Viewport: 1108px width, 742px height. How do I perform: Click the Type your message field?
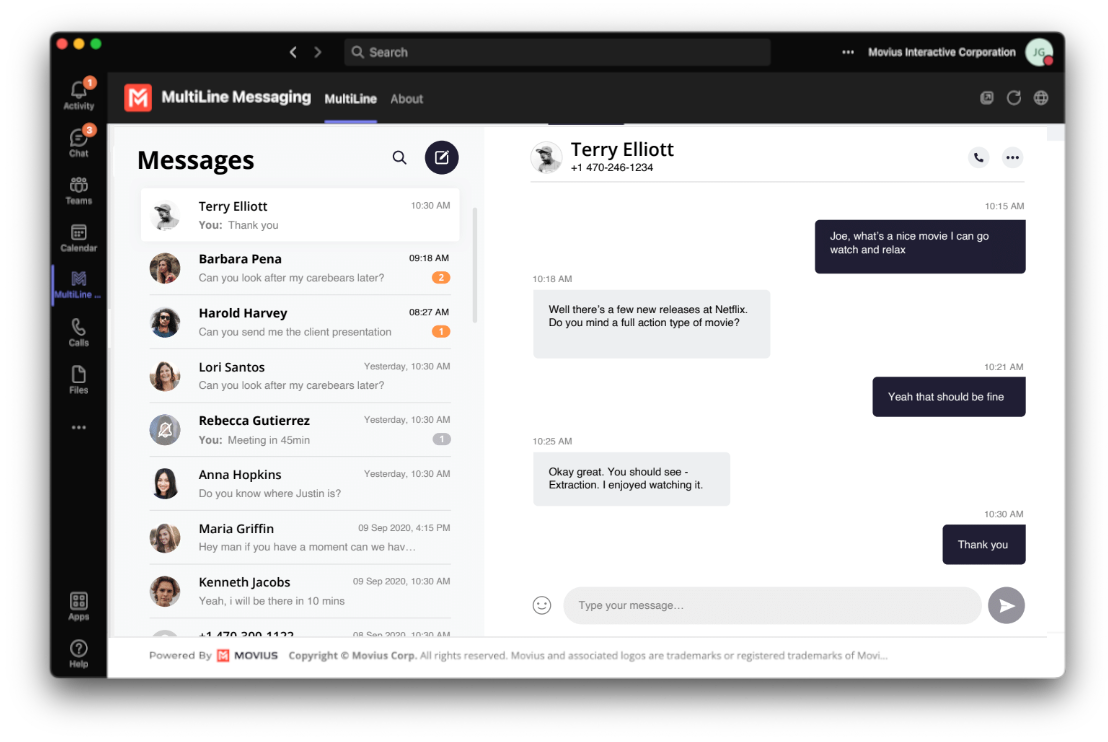pyautogui.click(x=772, y=606)
